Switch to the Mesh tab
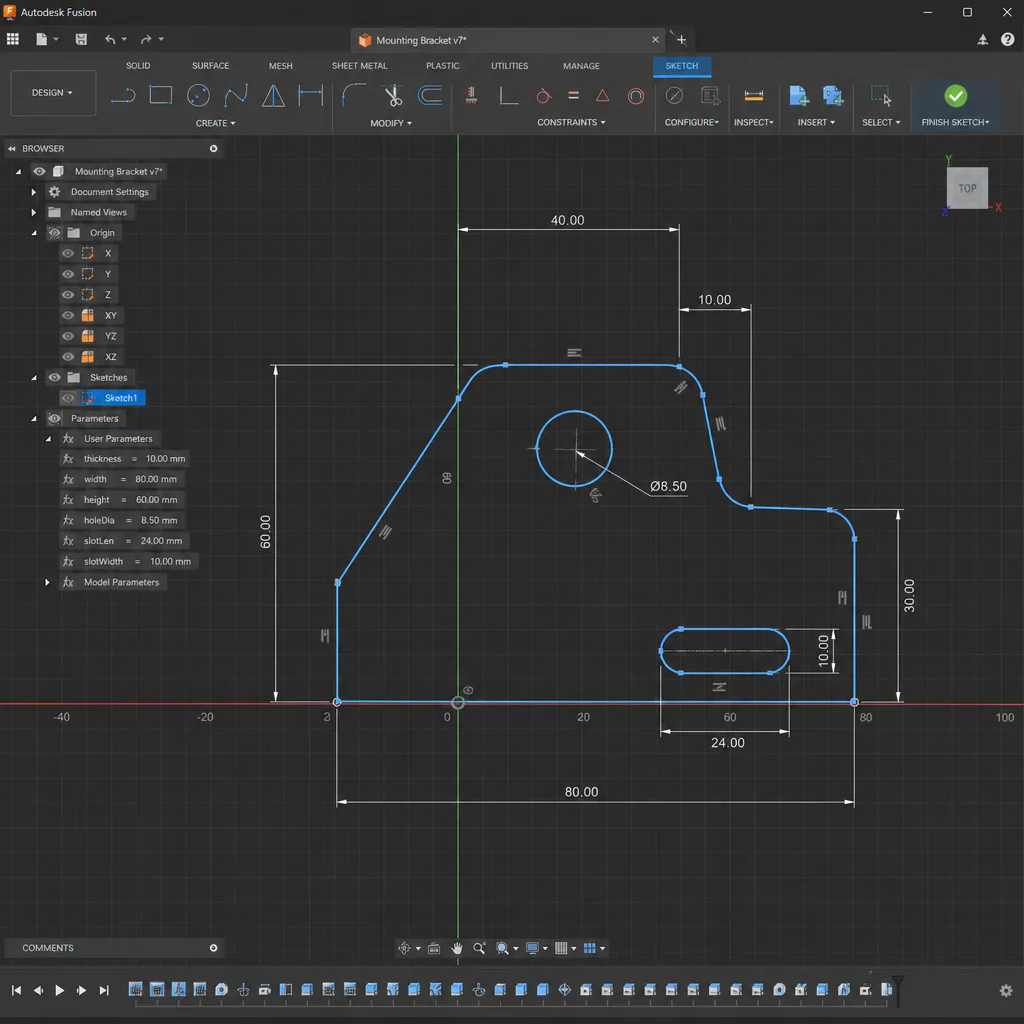 click(x=280, y=66)
